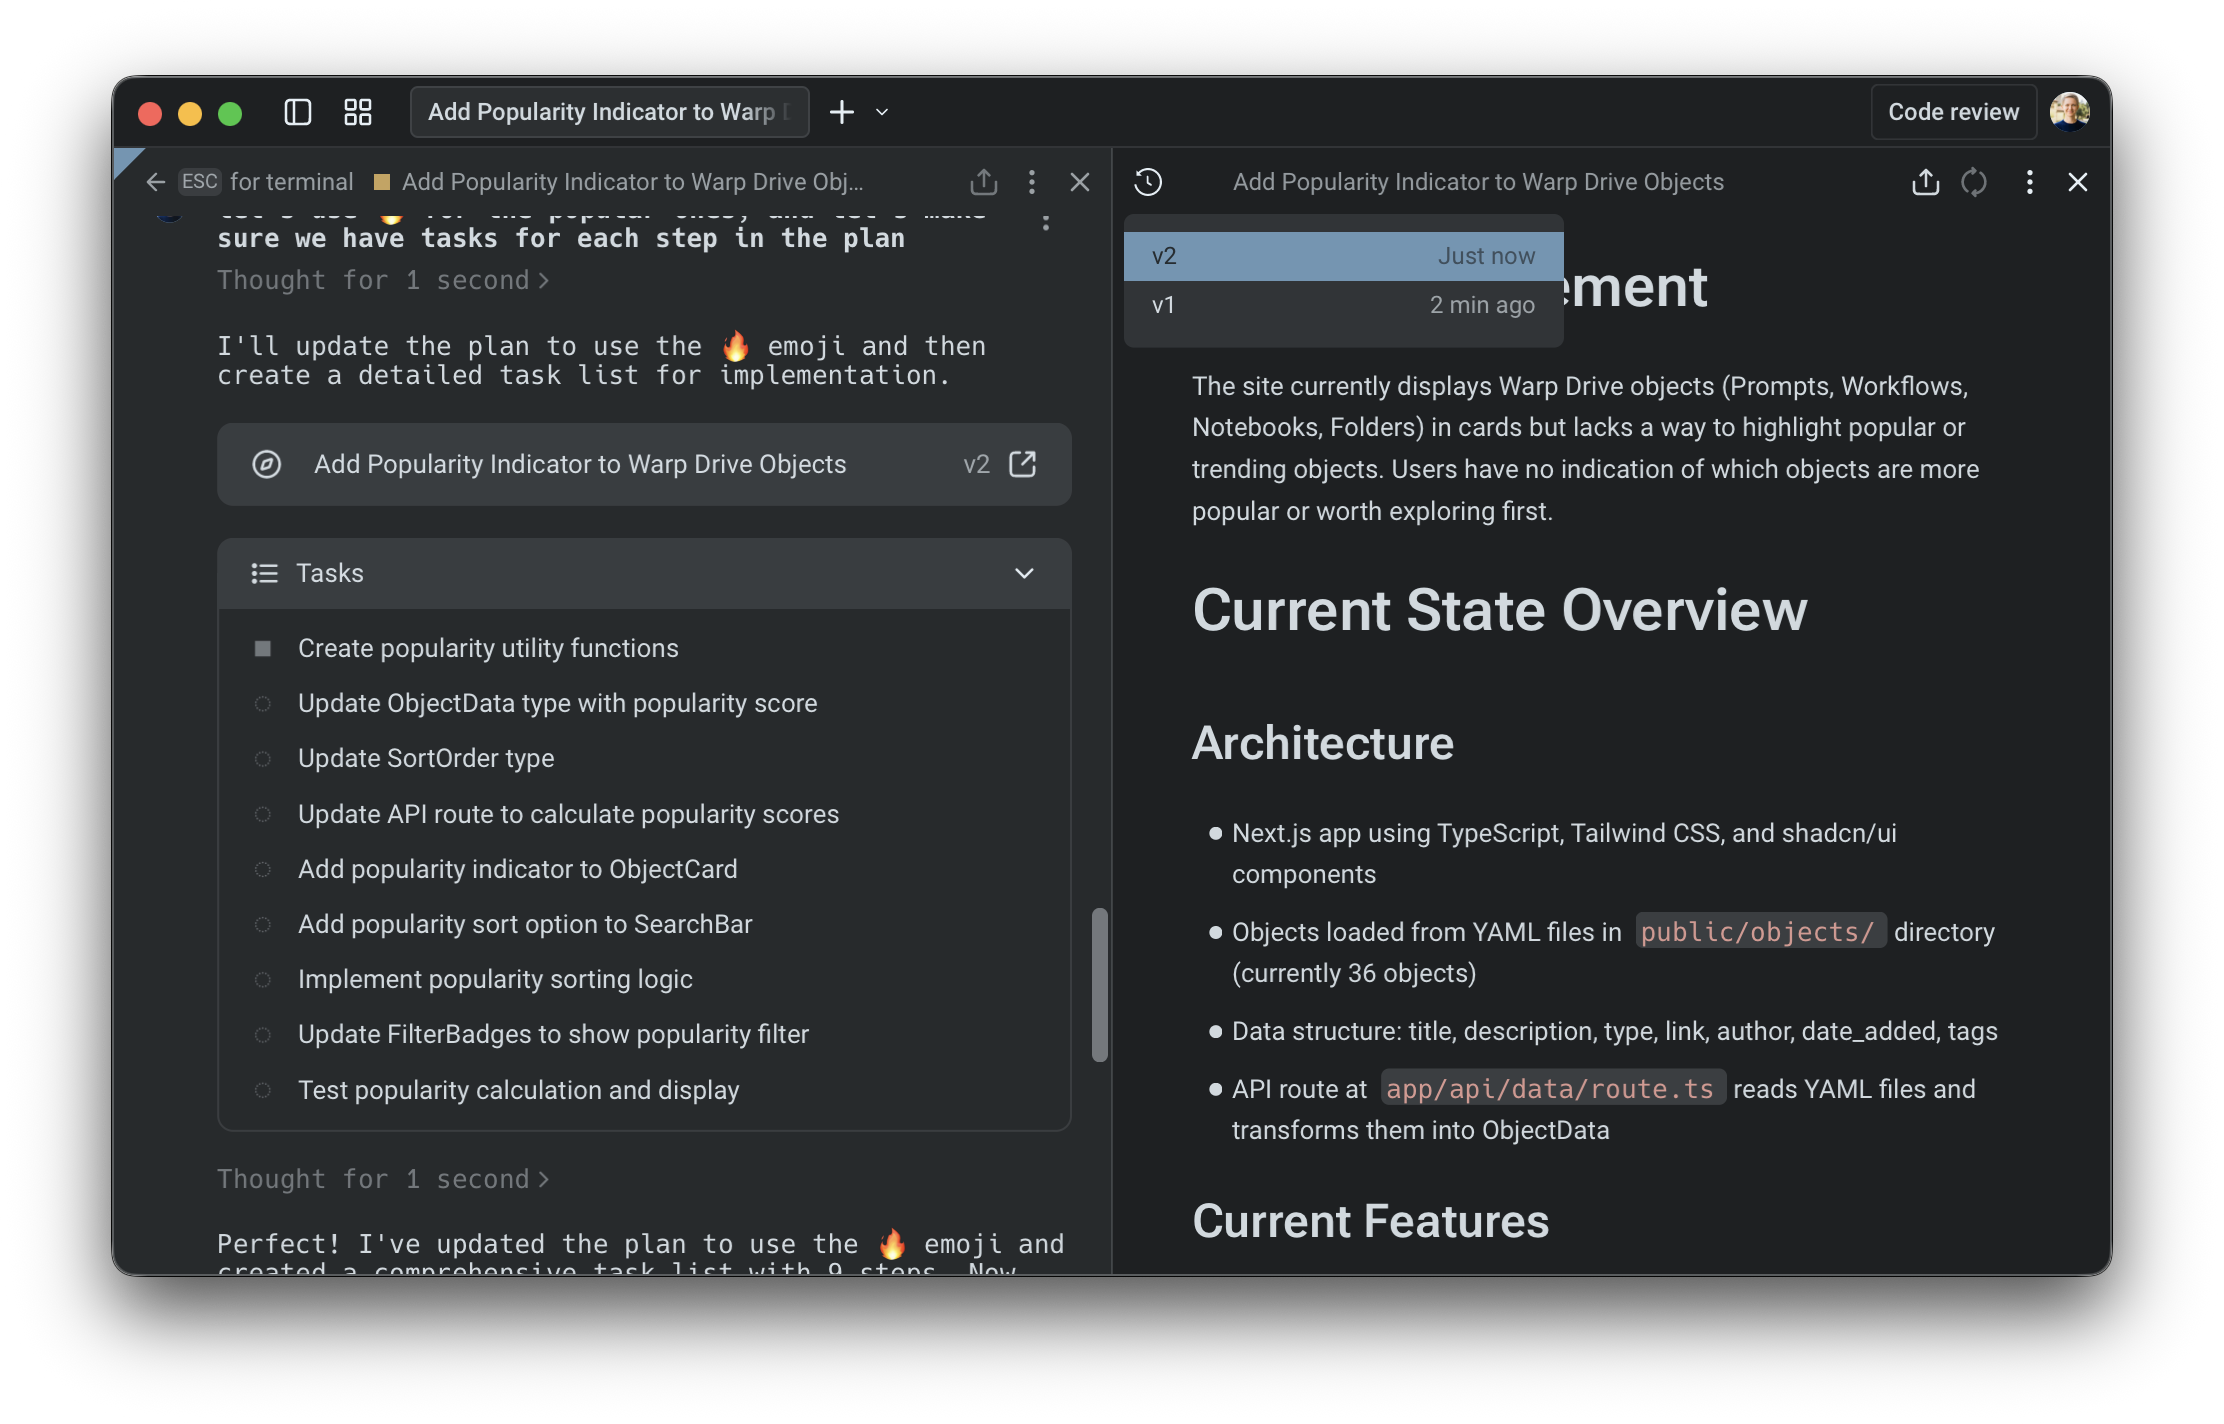The image size is (2224, 1424).
Task: Click the refresh sync icon in plan panel
Action: 1974,182
